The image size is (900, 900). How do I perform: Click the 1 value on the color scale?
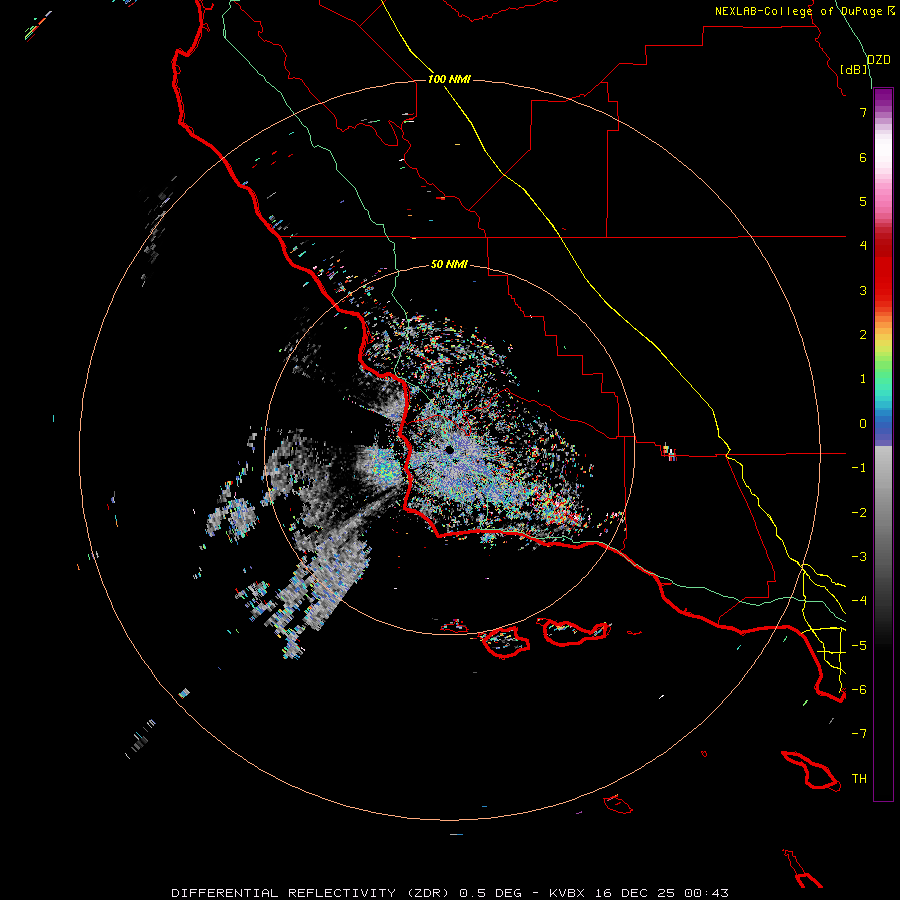(863, 379)
